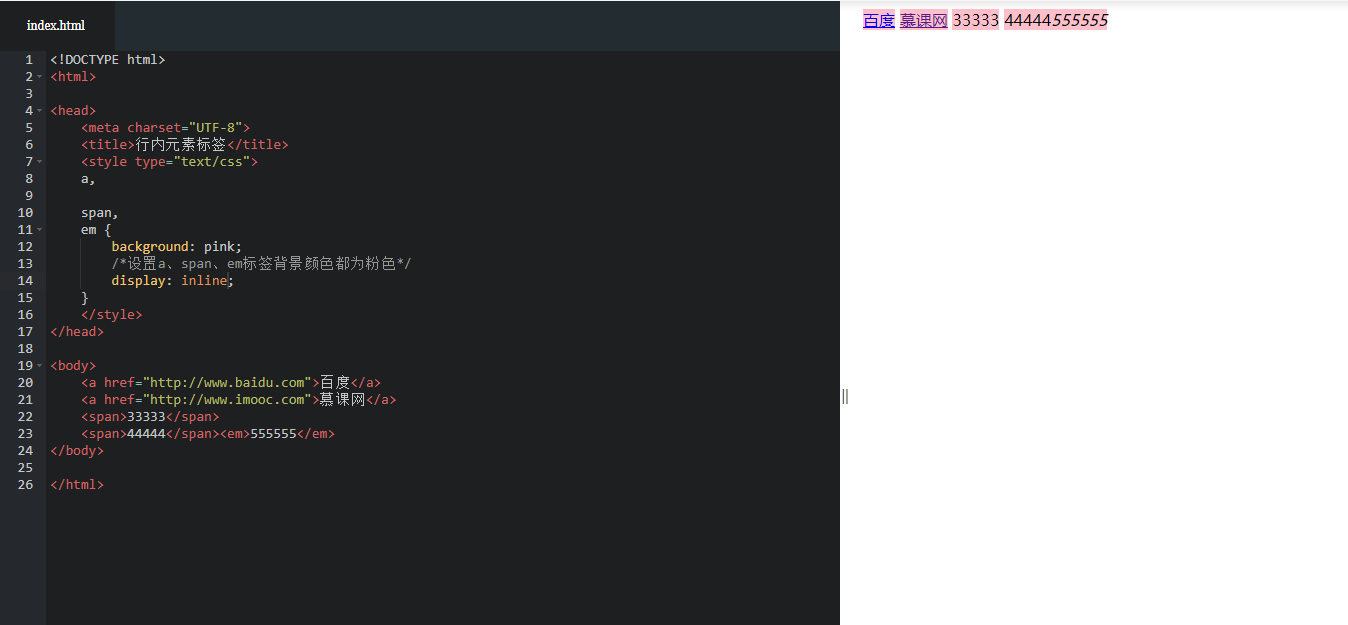Click the span 44444 em 555555 code line

click(x=208, y=434)
